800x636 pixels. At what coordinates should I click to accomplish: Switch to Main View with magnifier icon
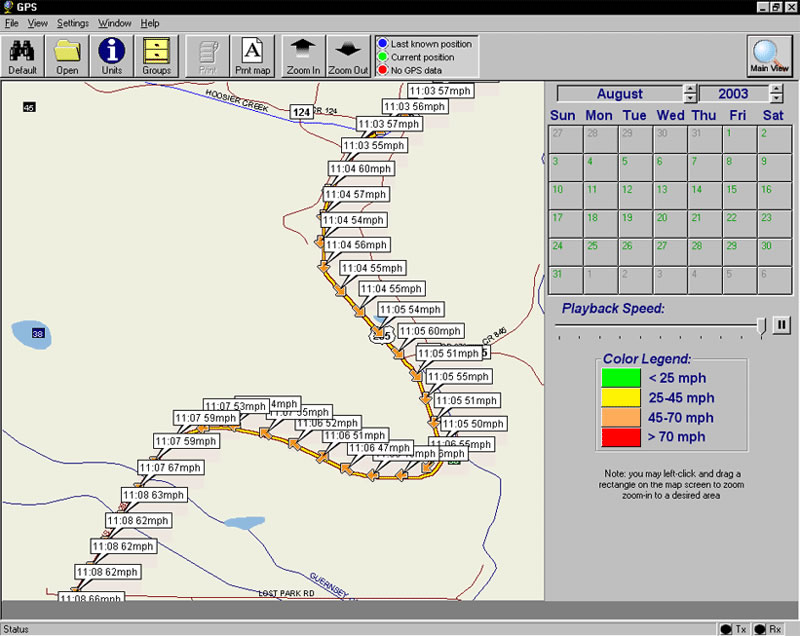tap(770, 56)
